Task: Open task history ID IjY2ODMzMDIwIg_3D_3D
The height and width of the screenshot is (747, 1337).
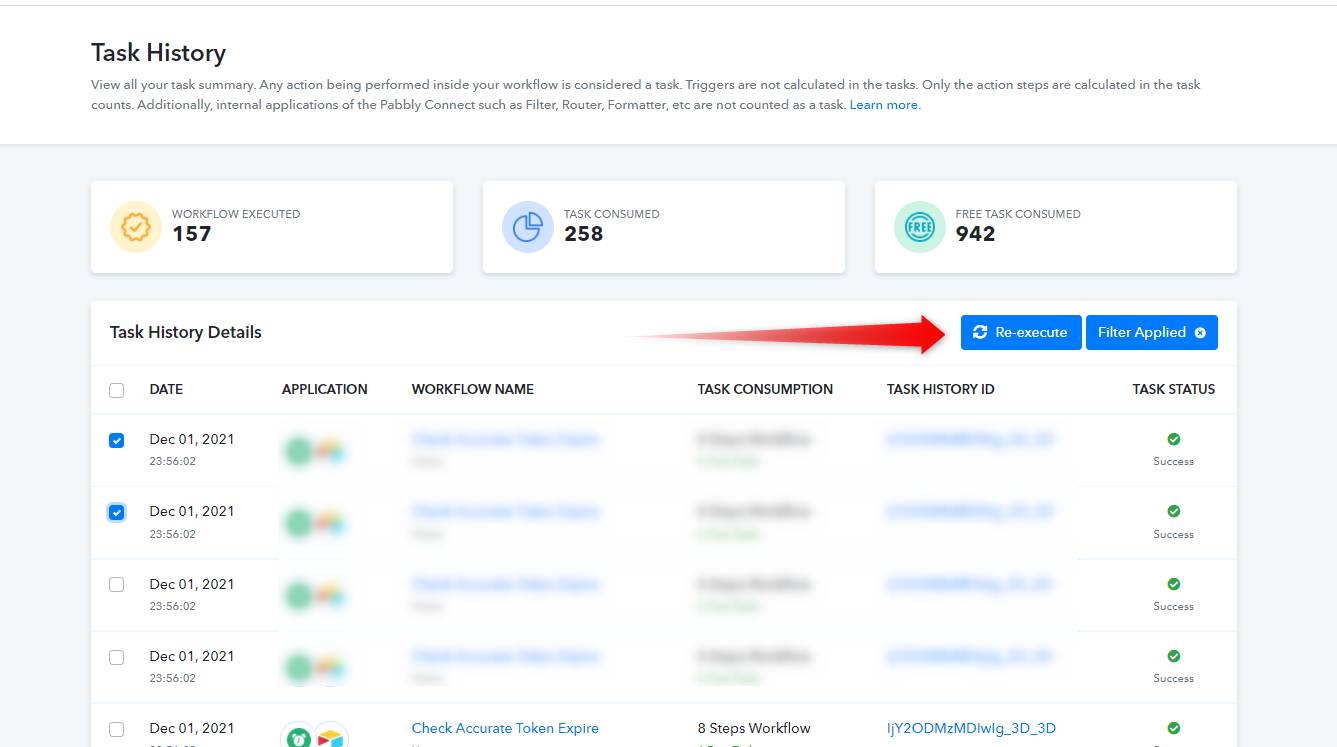Action: point(971,728)
